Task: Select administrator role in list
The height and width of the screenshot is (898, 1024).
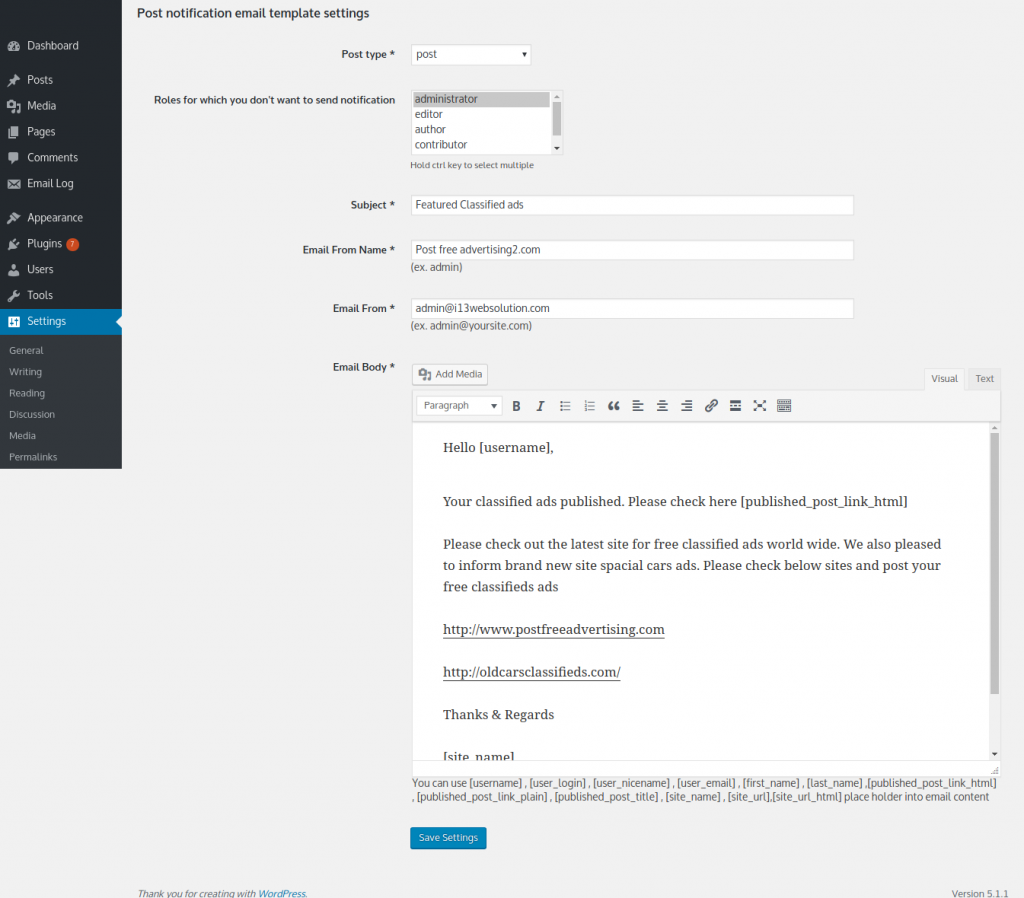Action: [x=481, y=99]
